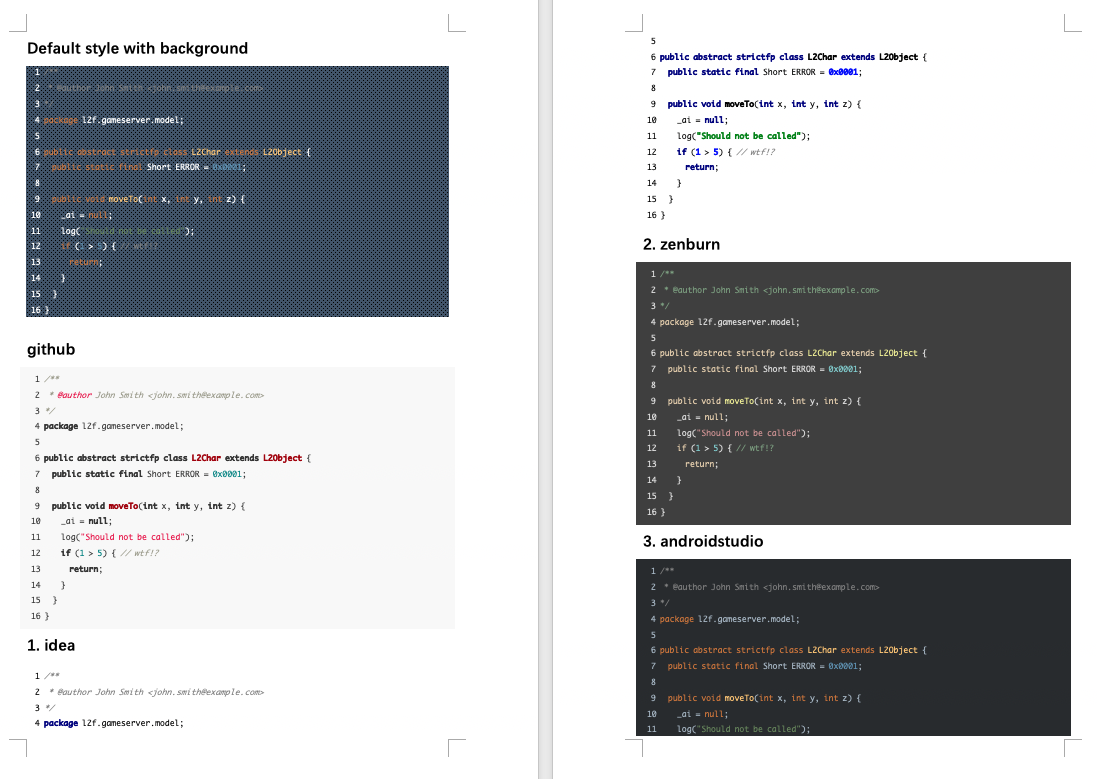The height and width of the screenshot is (779, 1097).
Task: Click '_ai = null;' line in androidstudio block
Action: coord(702,714)
